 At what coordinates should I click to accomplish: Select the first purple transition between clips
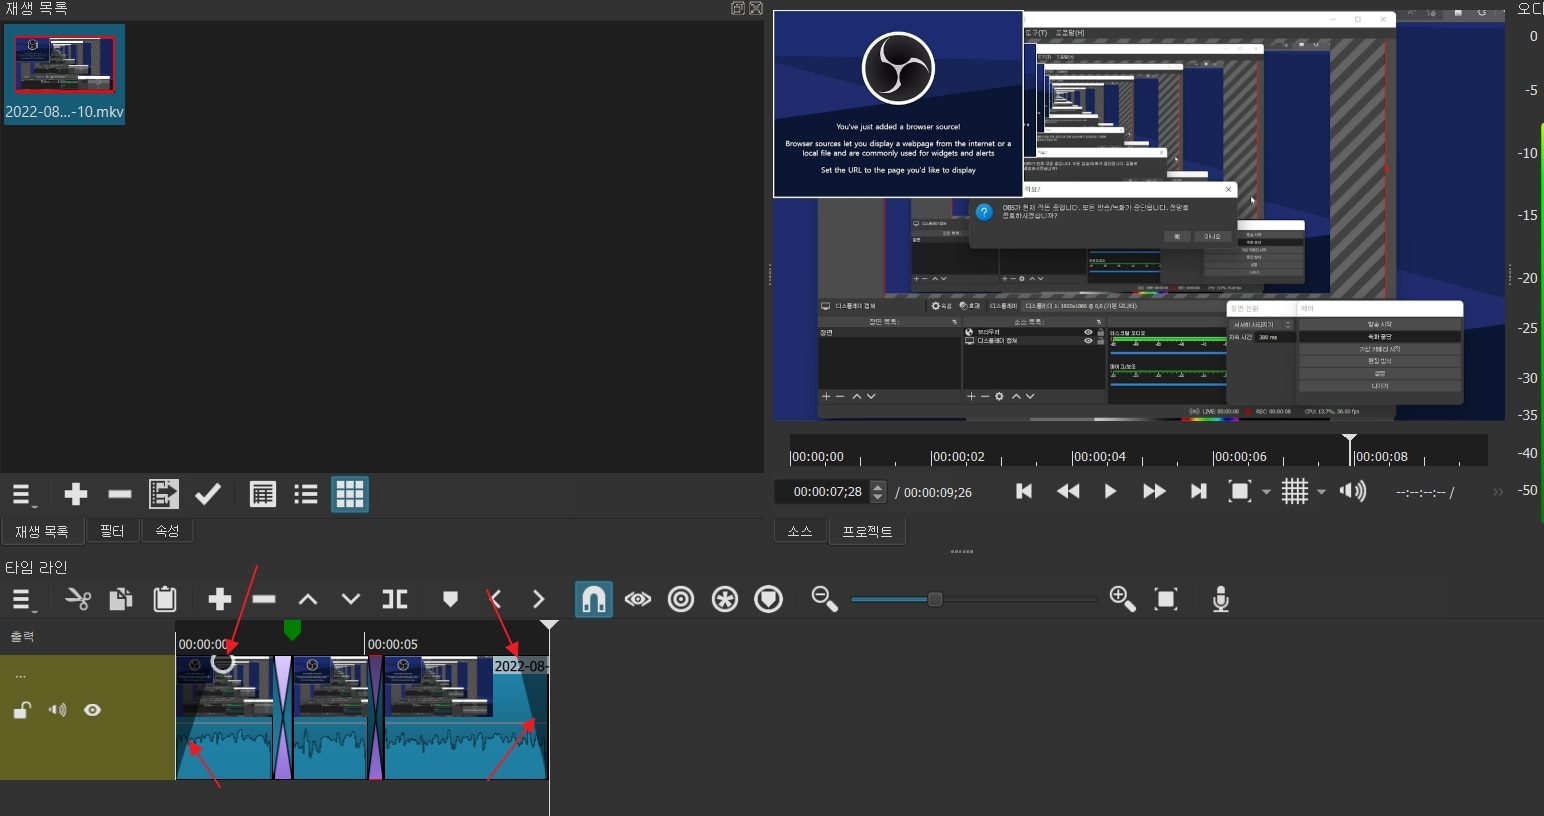coord(283,717)
